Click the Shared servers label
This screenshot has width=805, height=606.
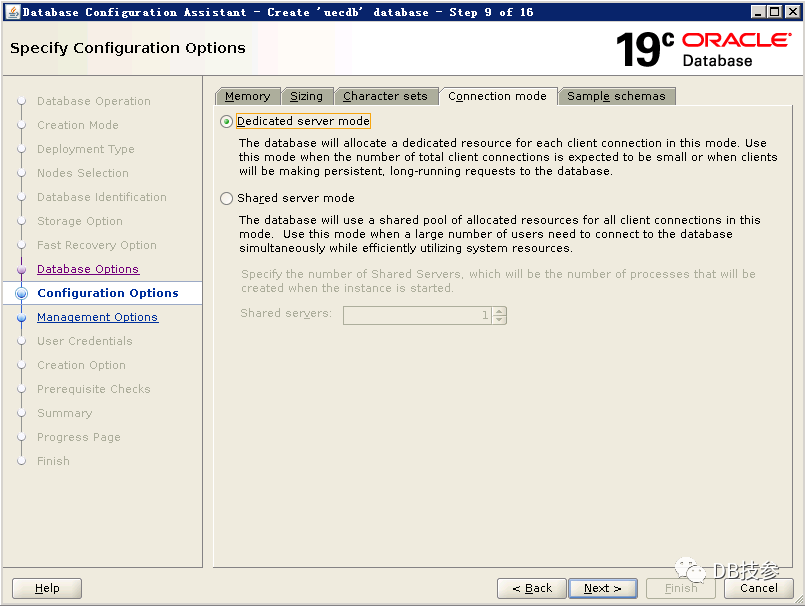point(286,313)
